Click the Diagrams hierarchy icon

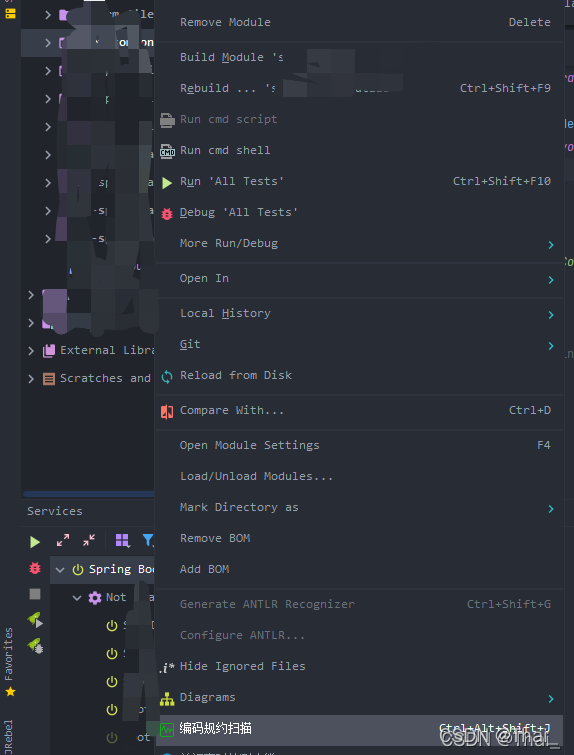(167, 699)
